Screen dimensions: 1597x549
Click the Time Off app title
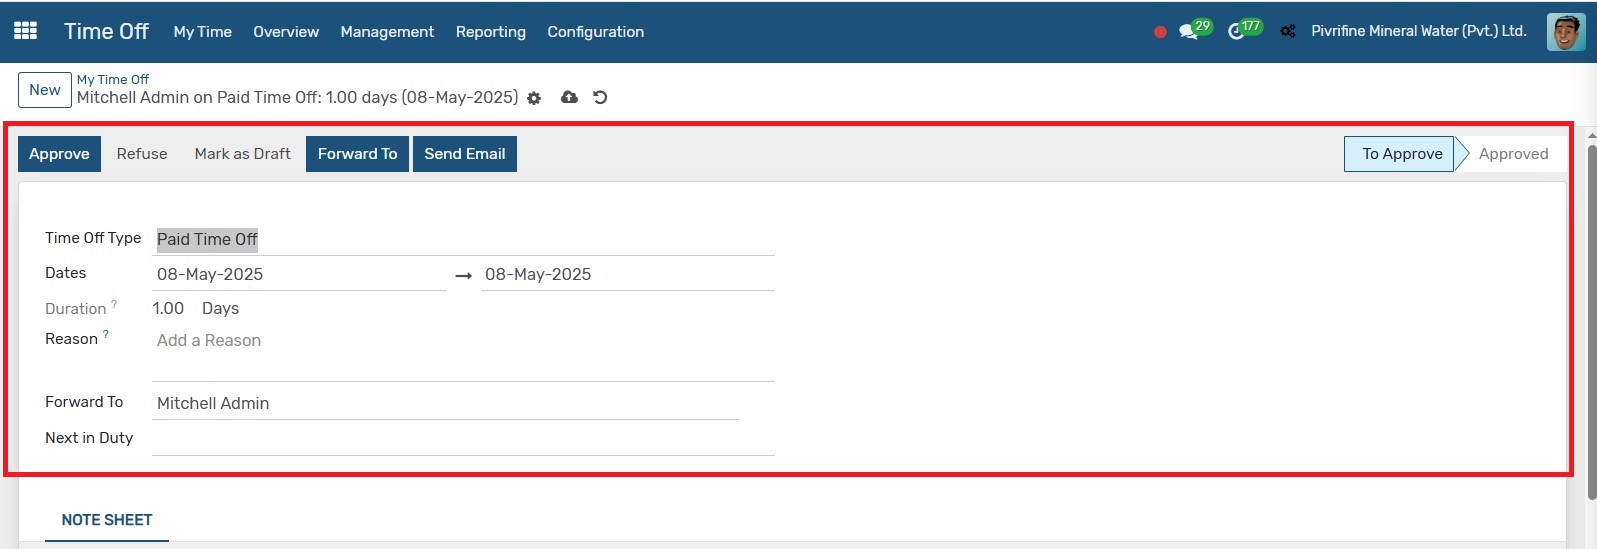(106, 31)
